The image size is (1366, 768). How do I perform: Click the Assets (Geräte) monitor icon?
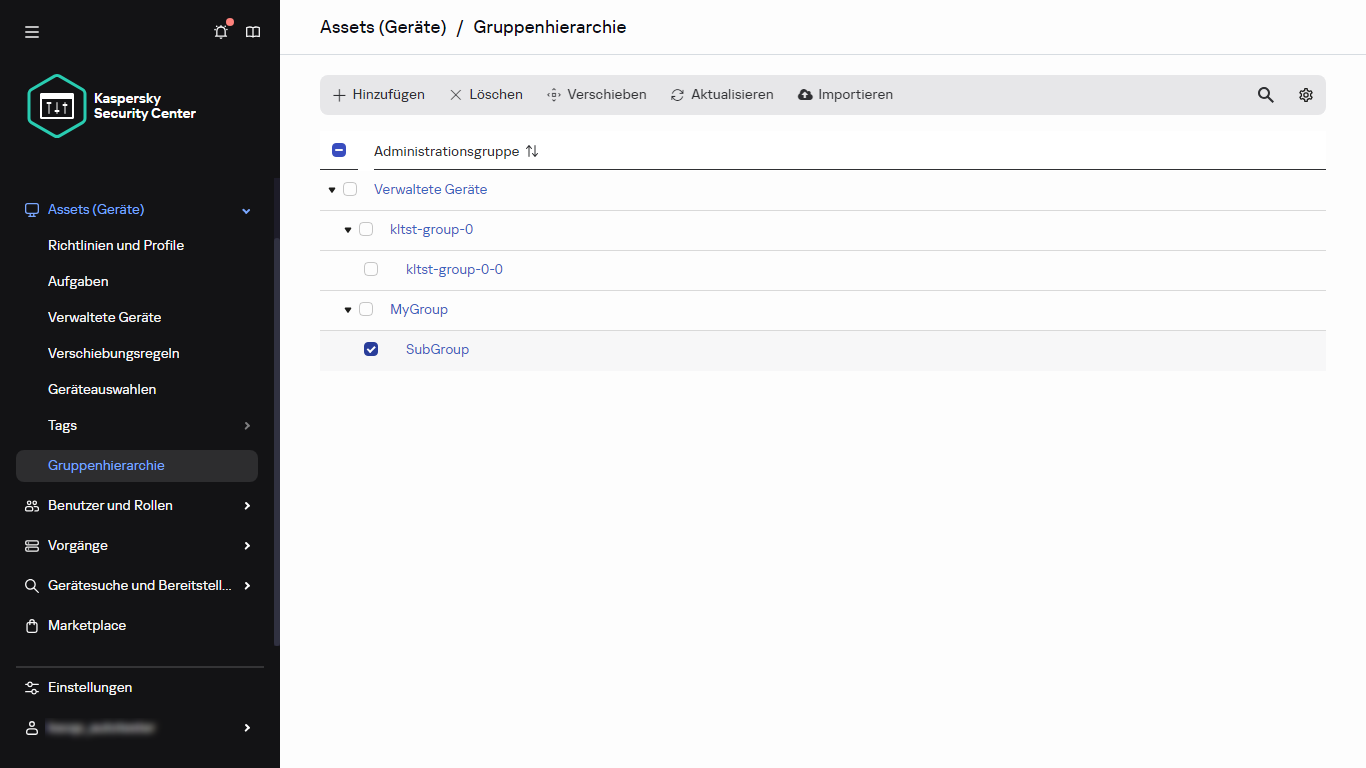tap(31, 209)
